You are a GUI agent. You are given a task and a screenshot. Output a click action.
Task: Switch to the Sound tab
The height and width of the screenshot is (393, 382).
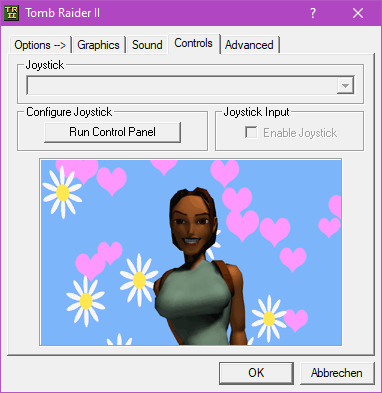click(x=147, y=45)
